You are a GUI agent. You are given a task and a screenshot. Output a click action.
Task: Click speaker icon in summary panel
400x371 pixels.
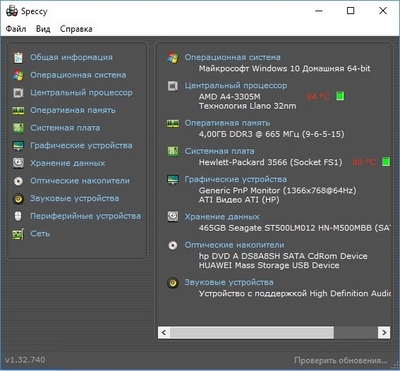173,283
